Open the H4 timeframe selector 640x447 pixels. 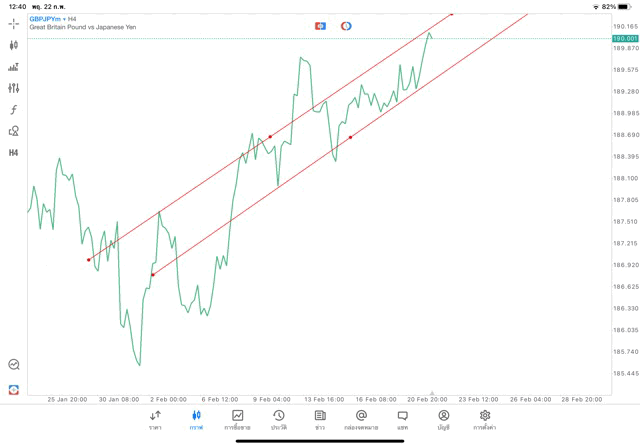(14, 153)
